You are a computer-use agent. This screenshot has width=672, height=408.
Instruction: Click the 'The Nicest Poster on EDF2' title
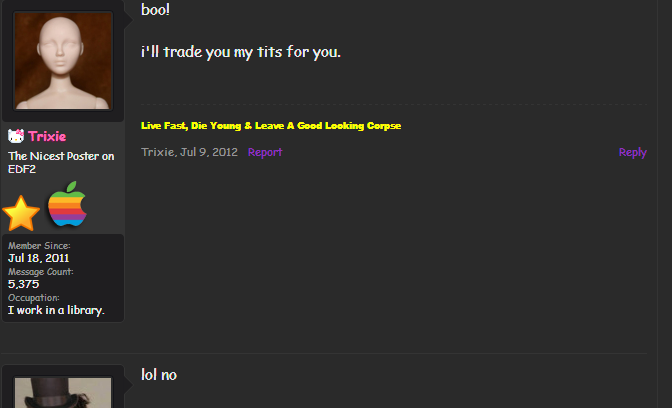pyautogui.click(x=61, y=162)
